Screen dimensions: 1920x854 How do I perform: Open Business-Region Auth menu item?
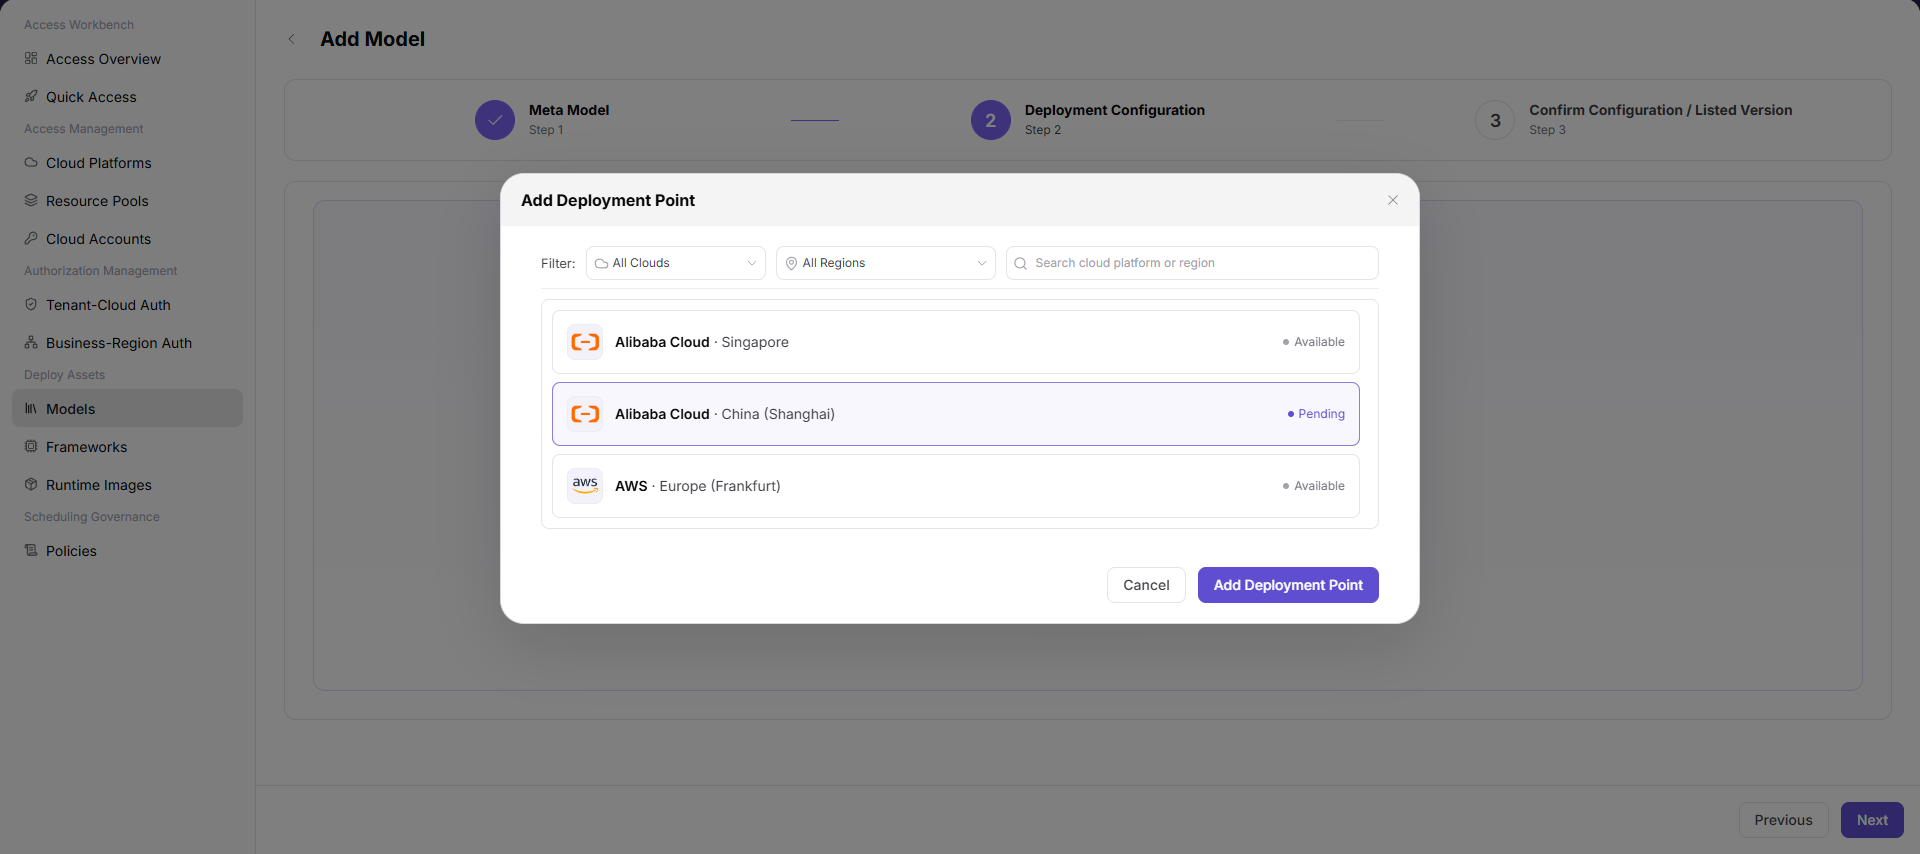click(127, 343)
